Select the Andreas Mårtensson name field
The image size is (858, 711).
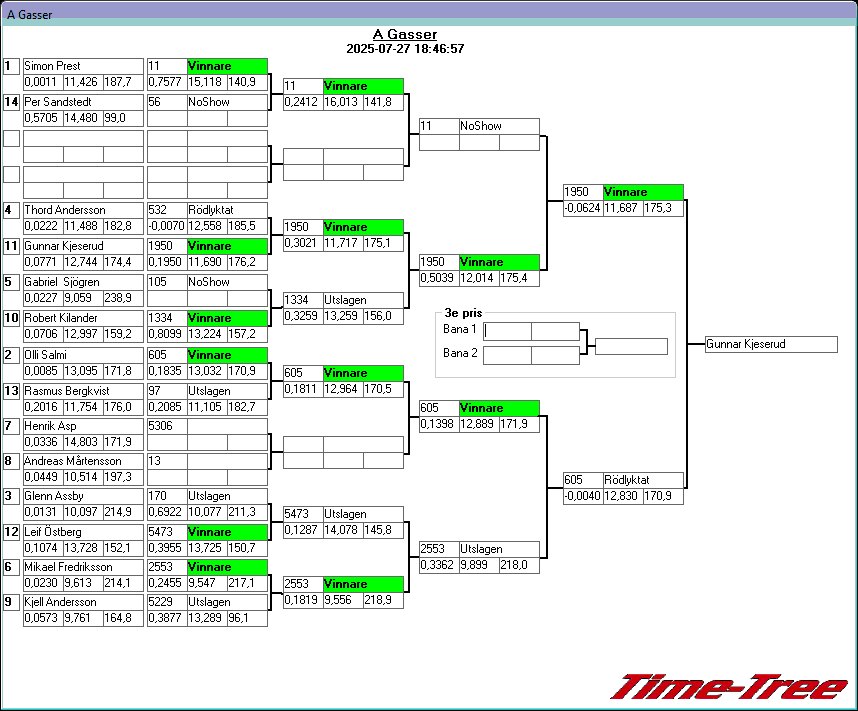(x=83, y=461)
